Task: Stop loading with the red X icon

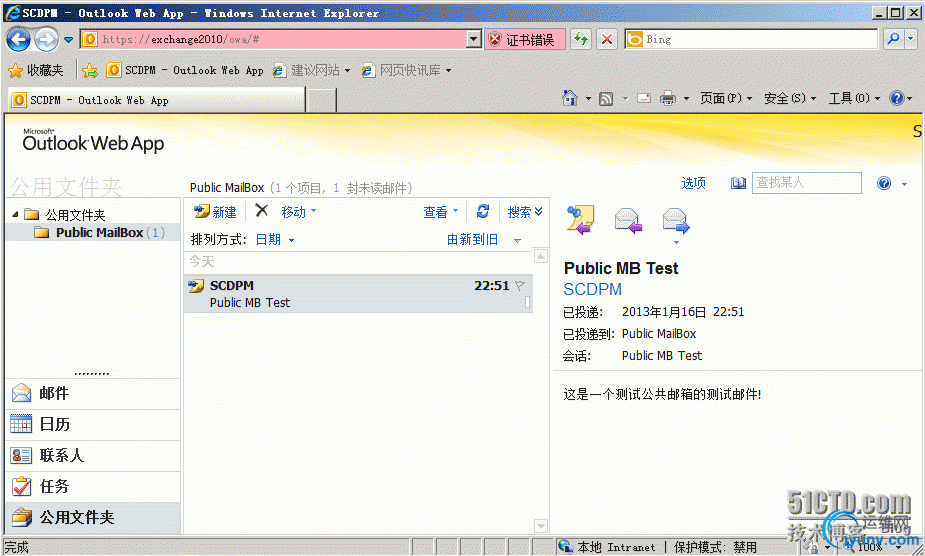Action: (x=606, y=40)
